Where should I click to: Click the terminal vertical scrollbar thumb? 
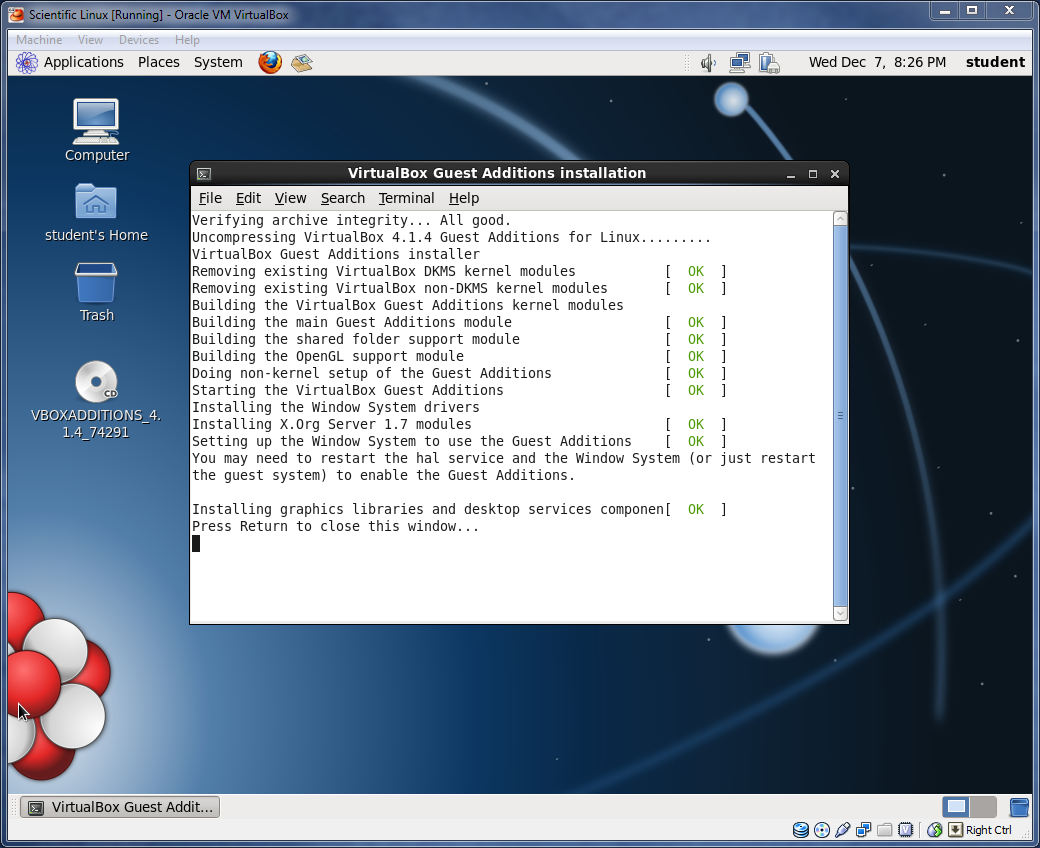point(840,416)
